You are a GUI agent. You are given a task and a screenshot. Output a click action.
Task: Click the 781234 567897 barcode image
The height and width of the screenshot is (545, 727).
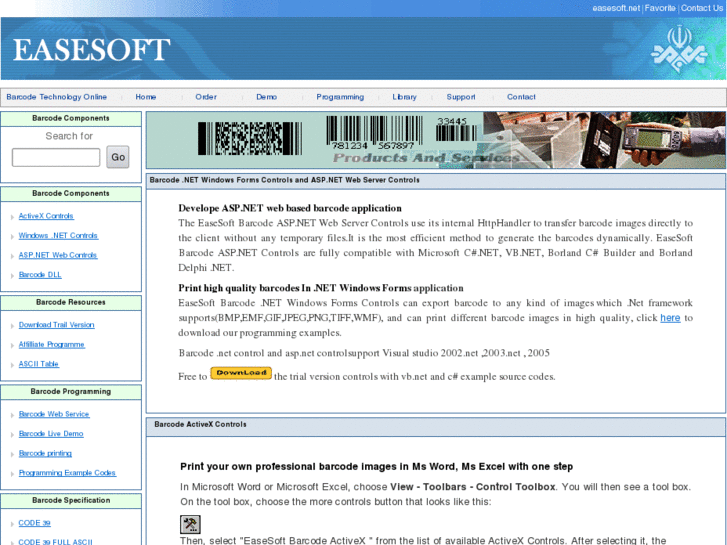click(x=374, y=133)
